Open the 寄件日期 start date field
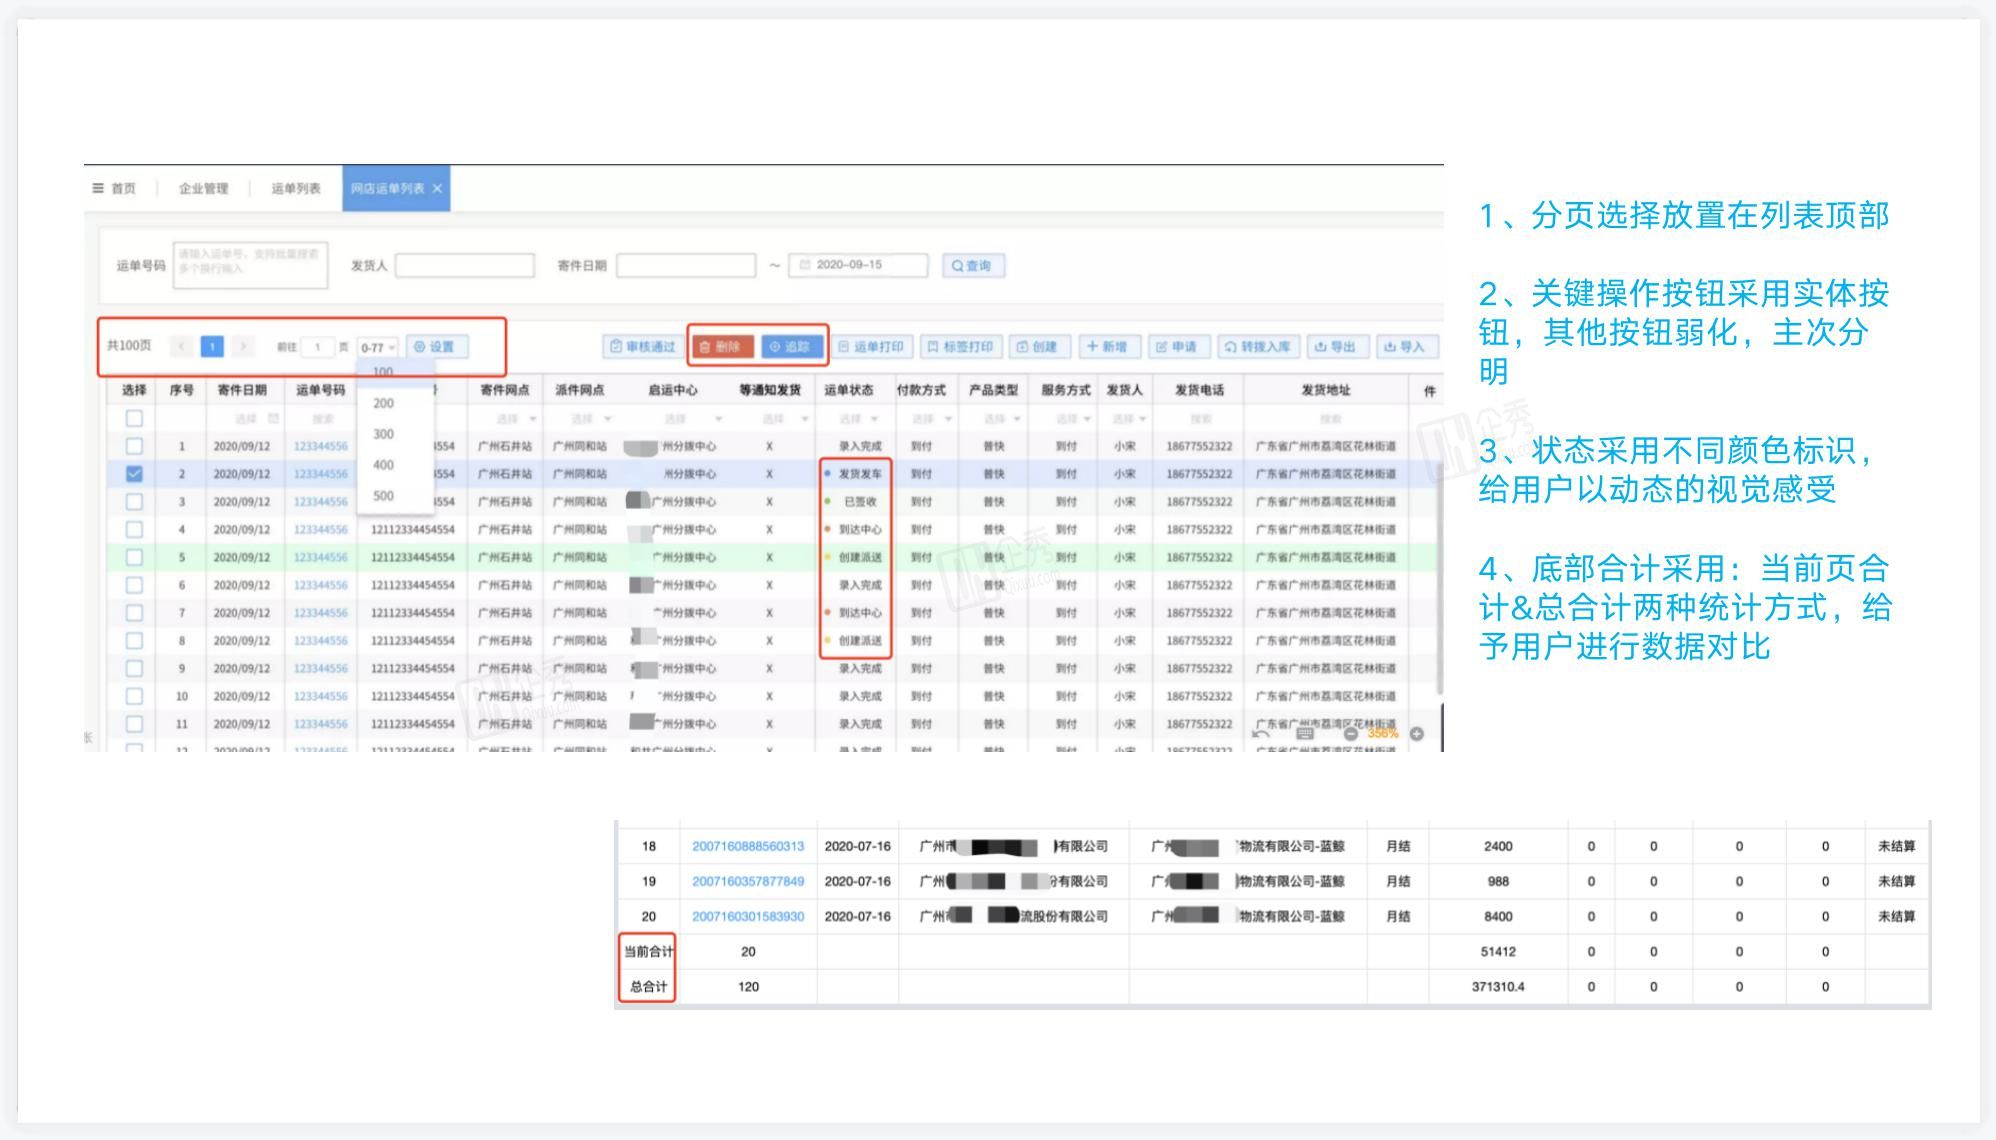Image resolution: width=1996 pixels, height=1140 pixels. point(686,265)
